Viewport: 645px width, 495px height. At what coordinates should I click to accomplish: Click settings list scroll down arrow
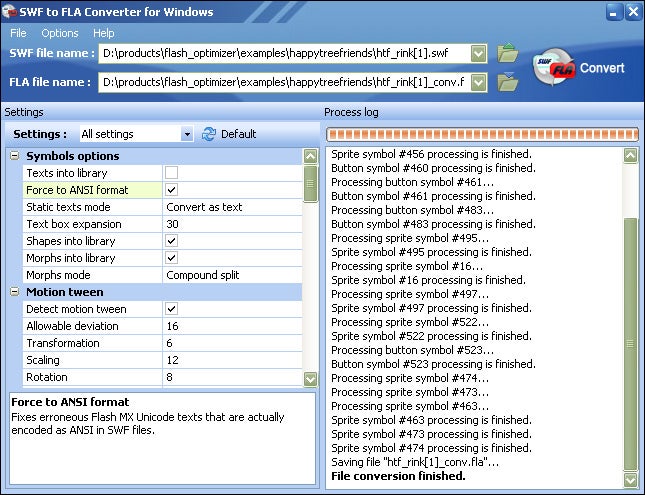coord(310,379)
